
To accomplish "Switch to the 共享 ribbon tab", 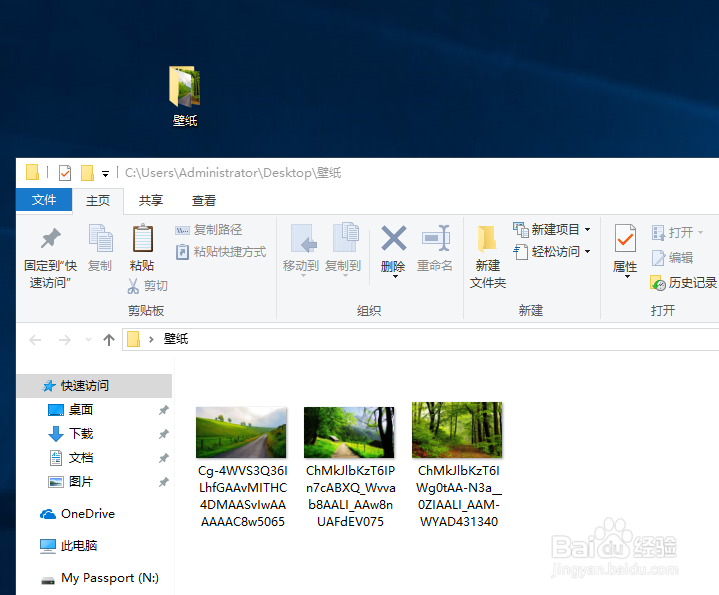I will 151,201.
